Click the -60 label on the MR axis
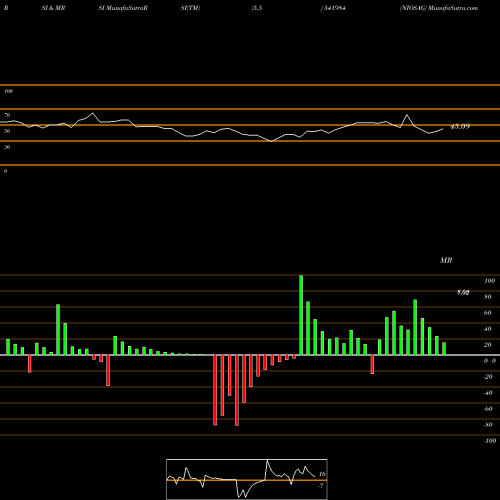Image resolution: width=500 pixels, height=500 pixels. (x=488, y=409)
